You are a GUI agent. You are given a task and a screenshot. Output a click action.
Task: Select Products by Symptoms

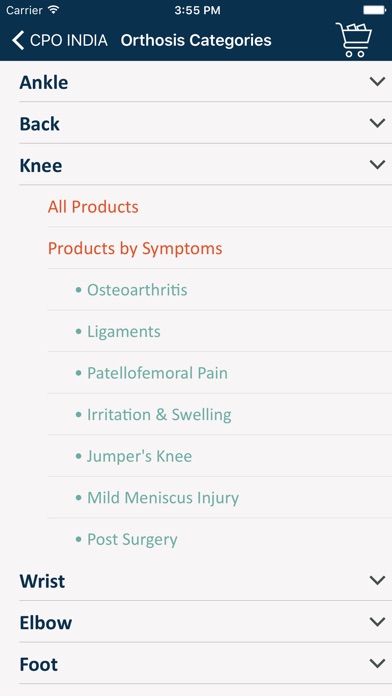point(135,249)
